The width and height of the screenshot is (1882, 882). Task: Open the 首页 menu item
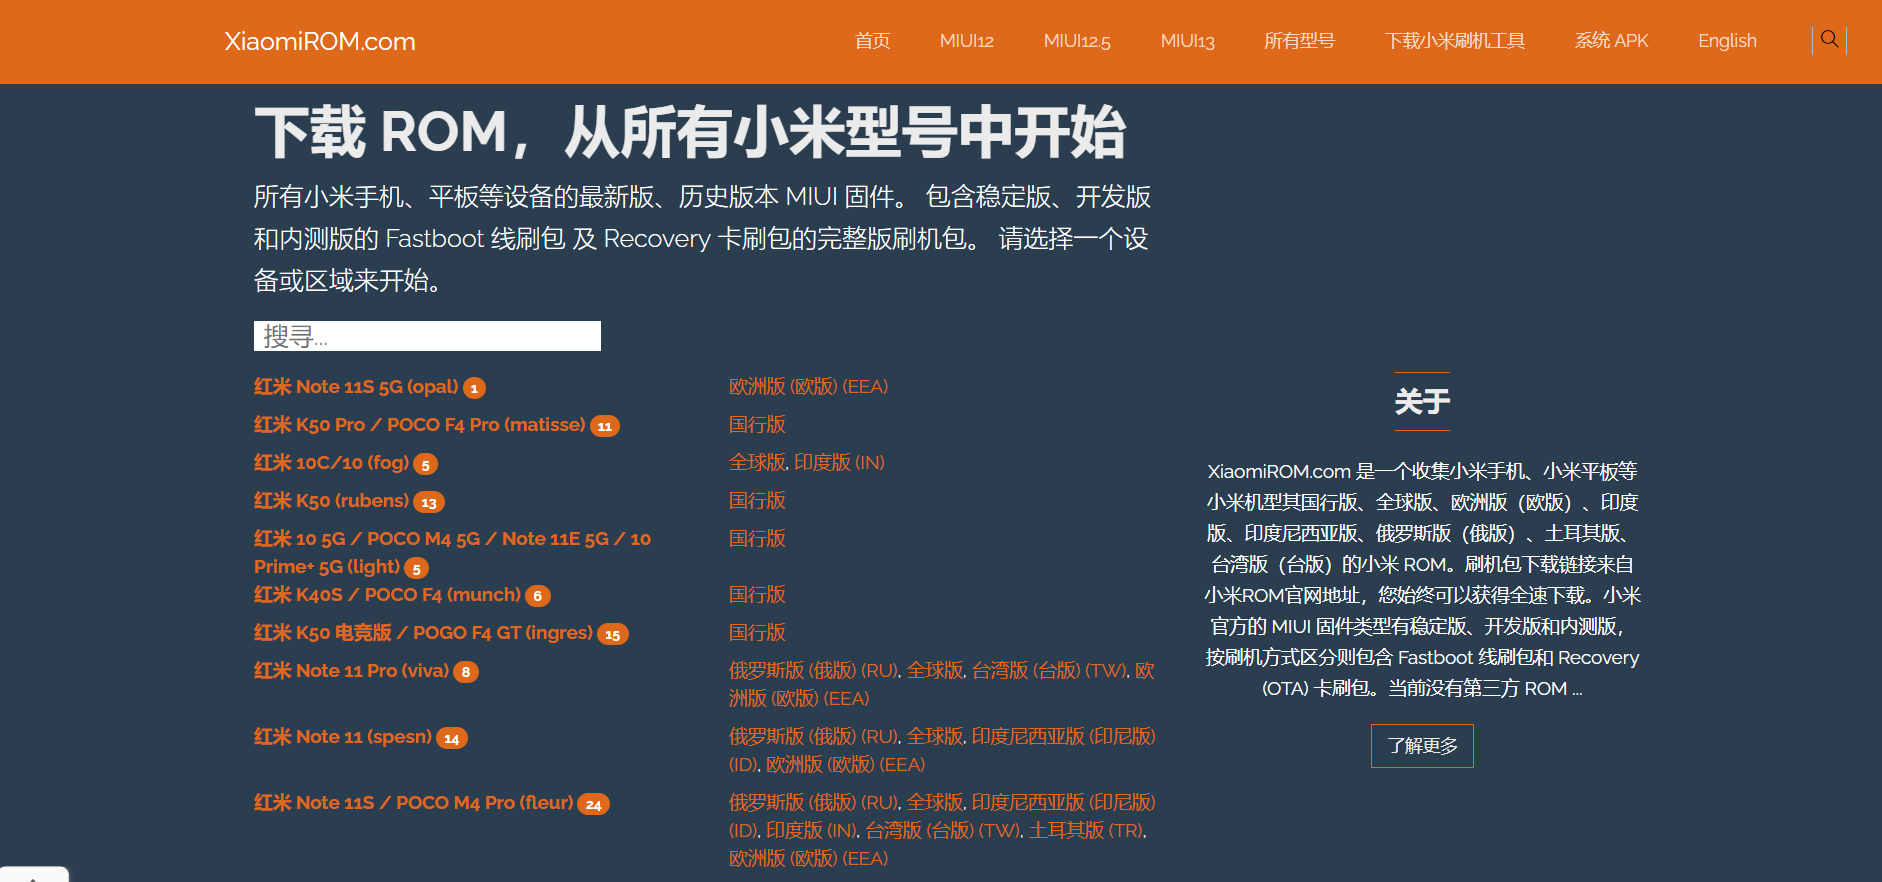872,41
